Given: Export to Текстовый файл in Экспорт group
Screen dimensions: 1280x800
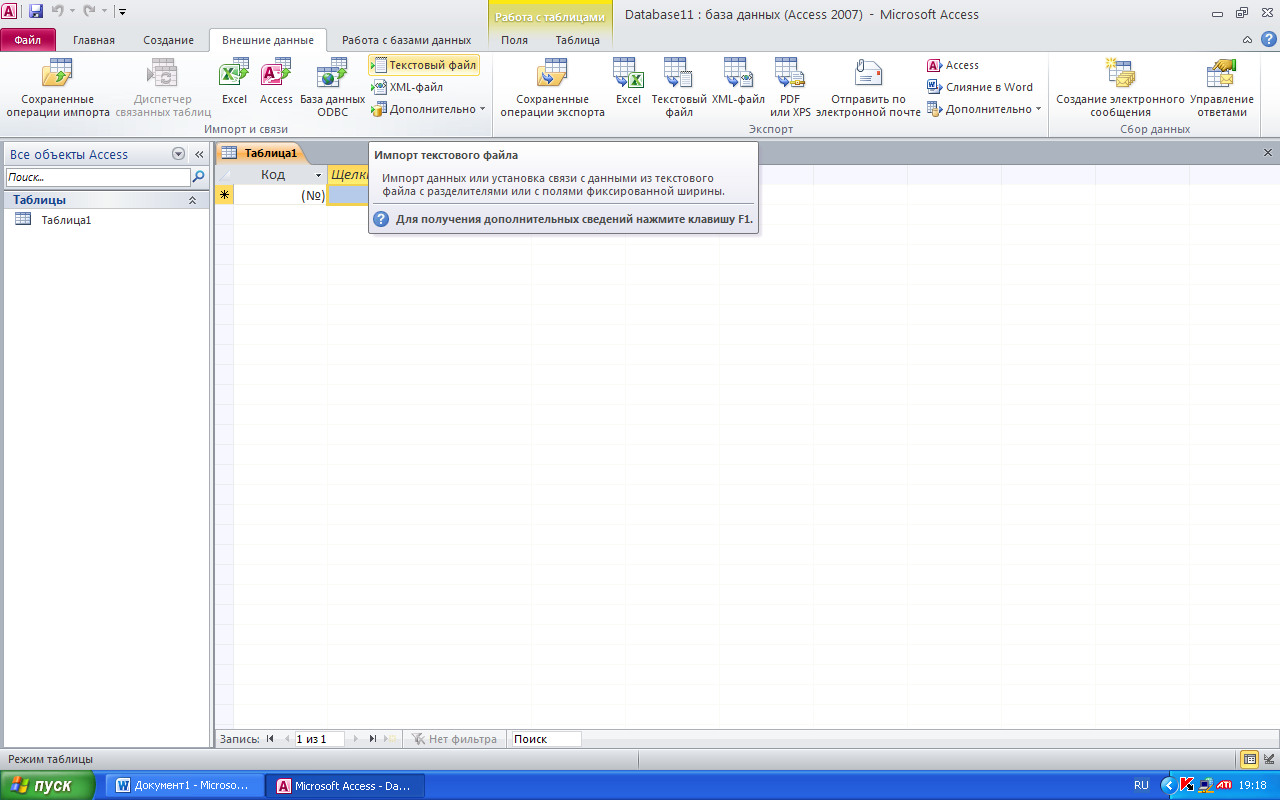Looking at the screenshot, I should click(679, 89).
